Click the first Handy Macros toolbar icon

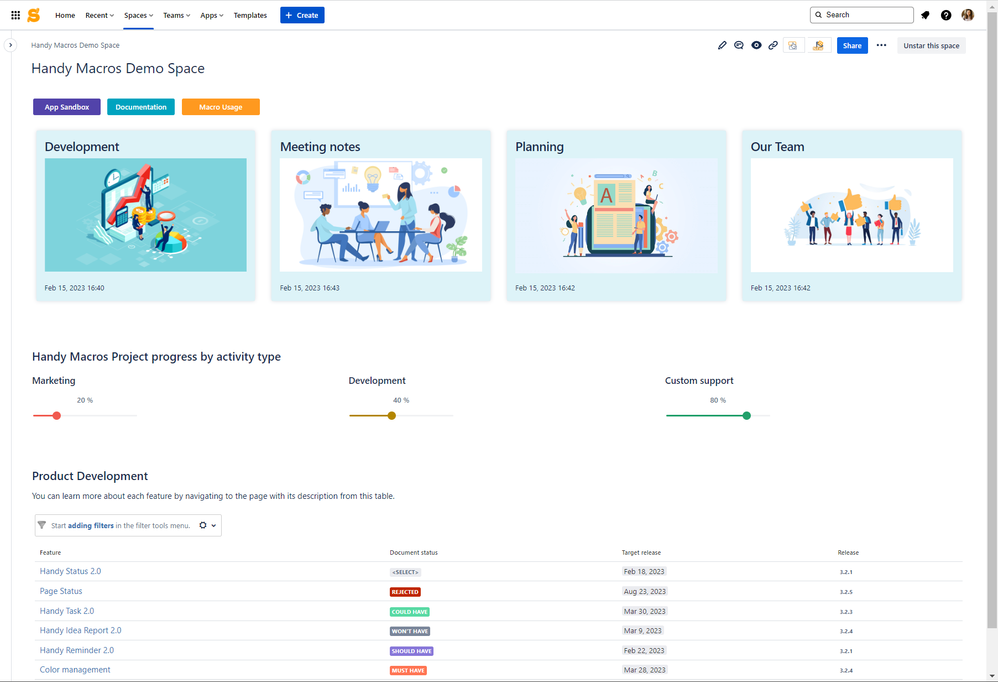pos(793,45)
